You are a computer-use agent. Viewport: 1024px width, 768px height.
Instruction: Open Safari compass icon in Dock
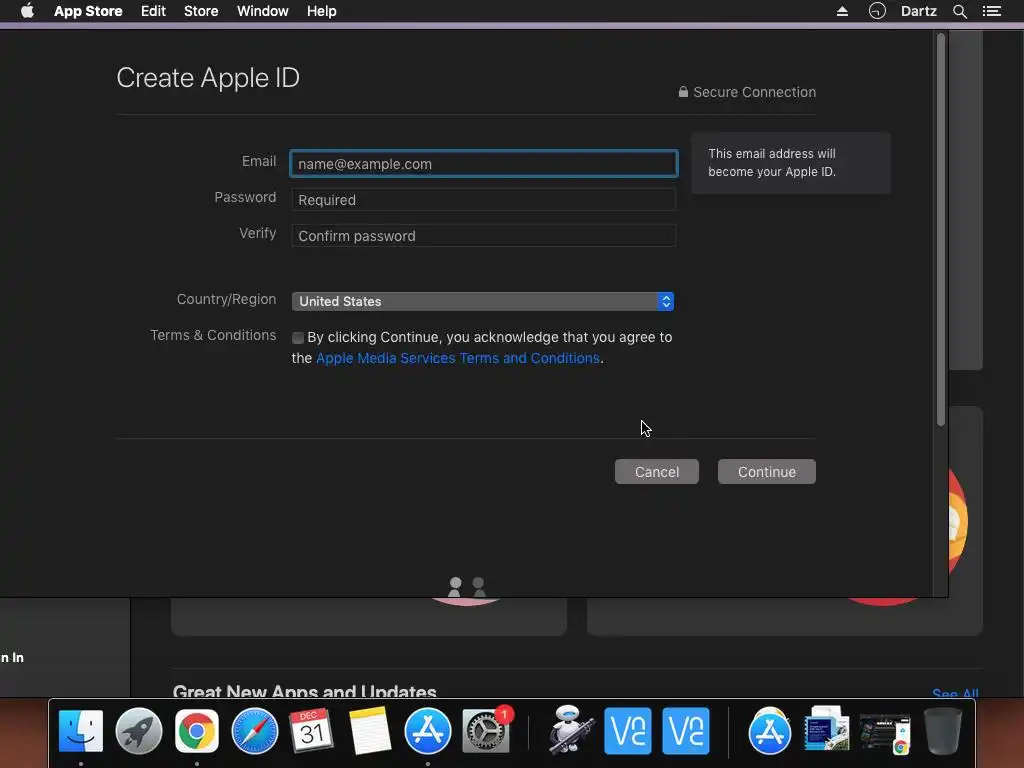[x=255, y=731]
